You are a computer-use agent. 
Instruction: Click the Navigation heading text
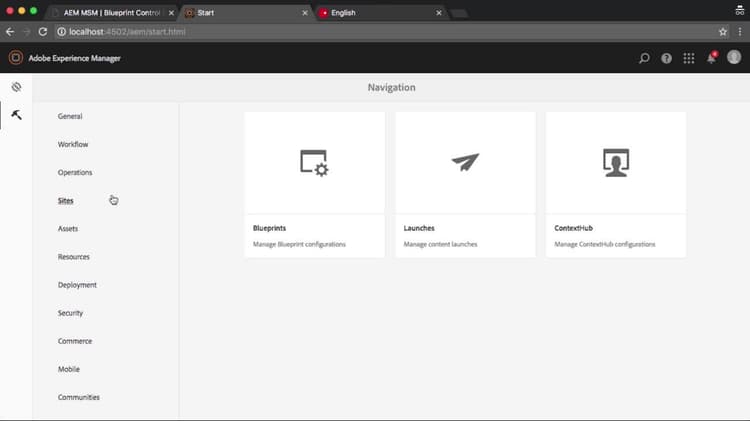click(391, 88)
